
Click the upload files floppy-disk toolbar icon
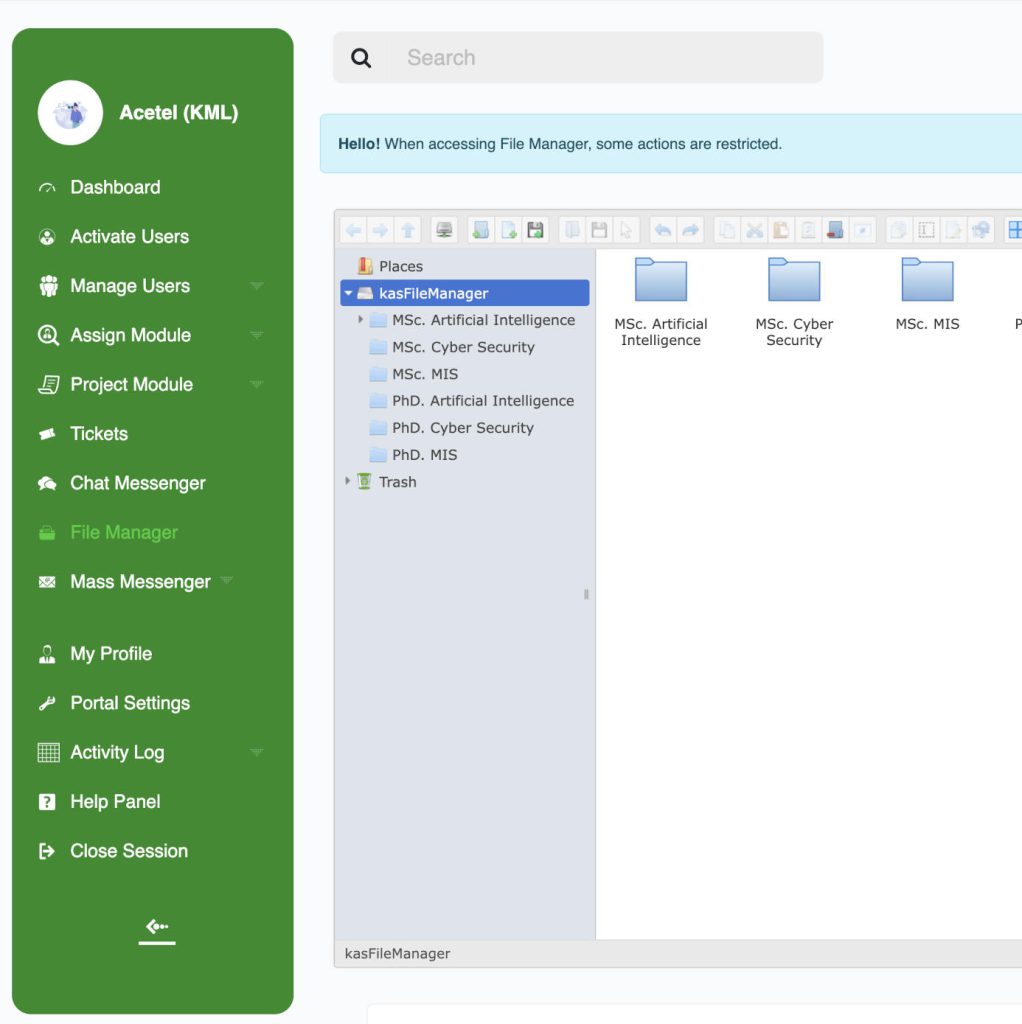click(x=536, y=230)
